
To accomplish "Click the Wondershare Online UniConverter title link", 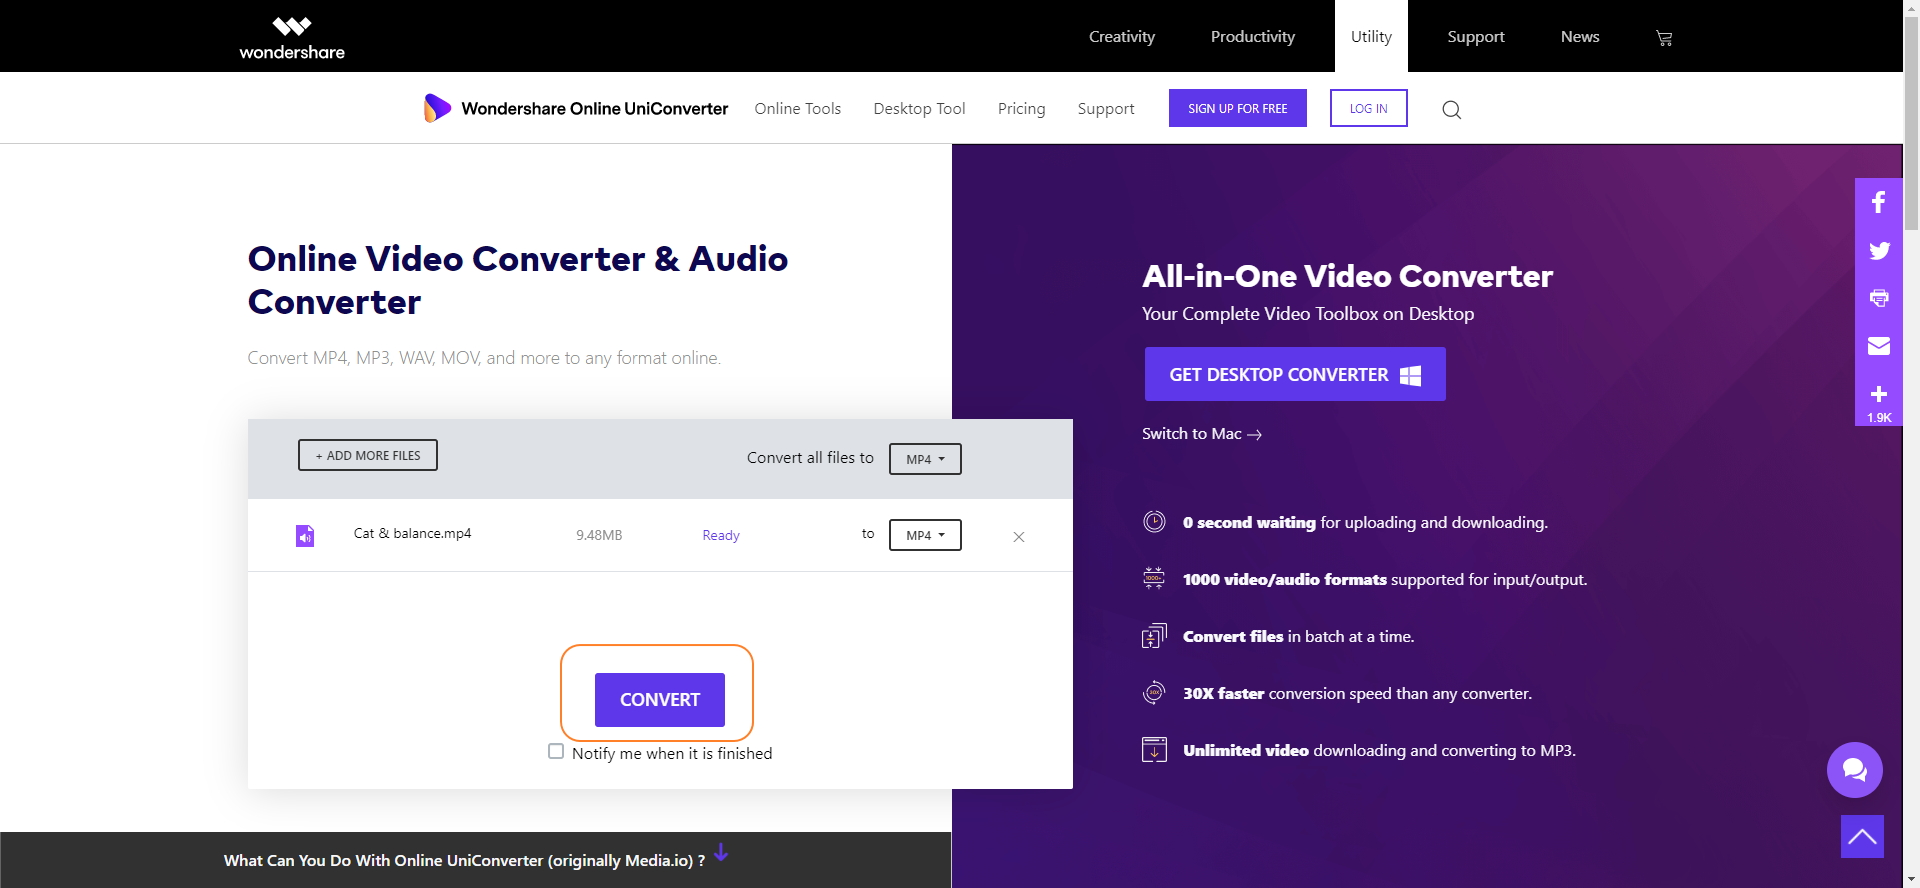I will [595, 108].
